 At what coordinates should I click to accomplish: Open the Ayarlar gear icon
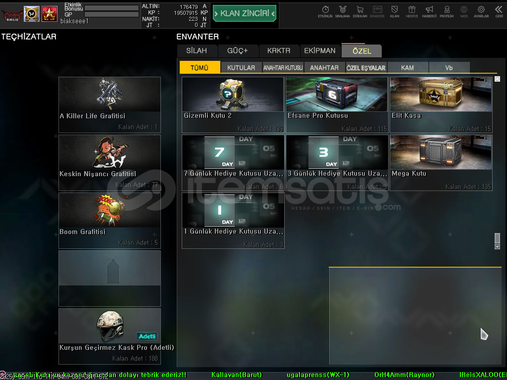coord(481,11)
